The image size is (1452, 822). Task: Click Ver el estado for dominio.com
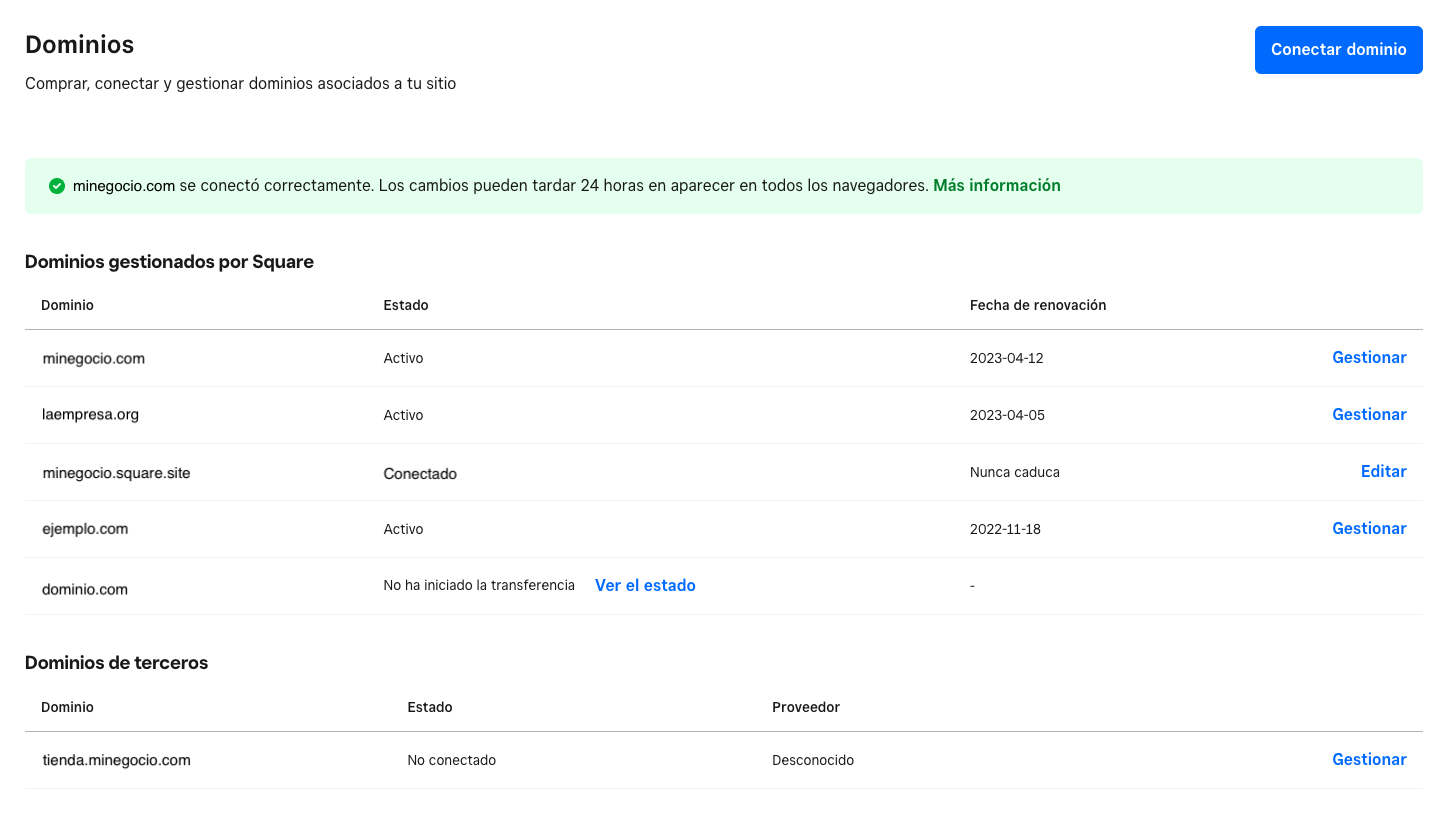coord(645,586)
